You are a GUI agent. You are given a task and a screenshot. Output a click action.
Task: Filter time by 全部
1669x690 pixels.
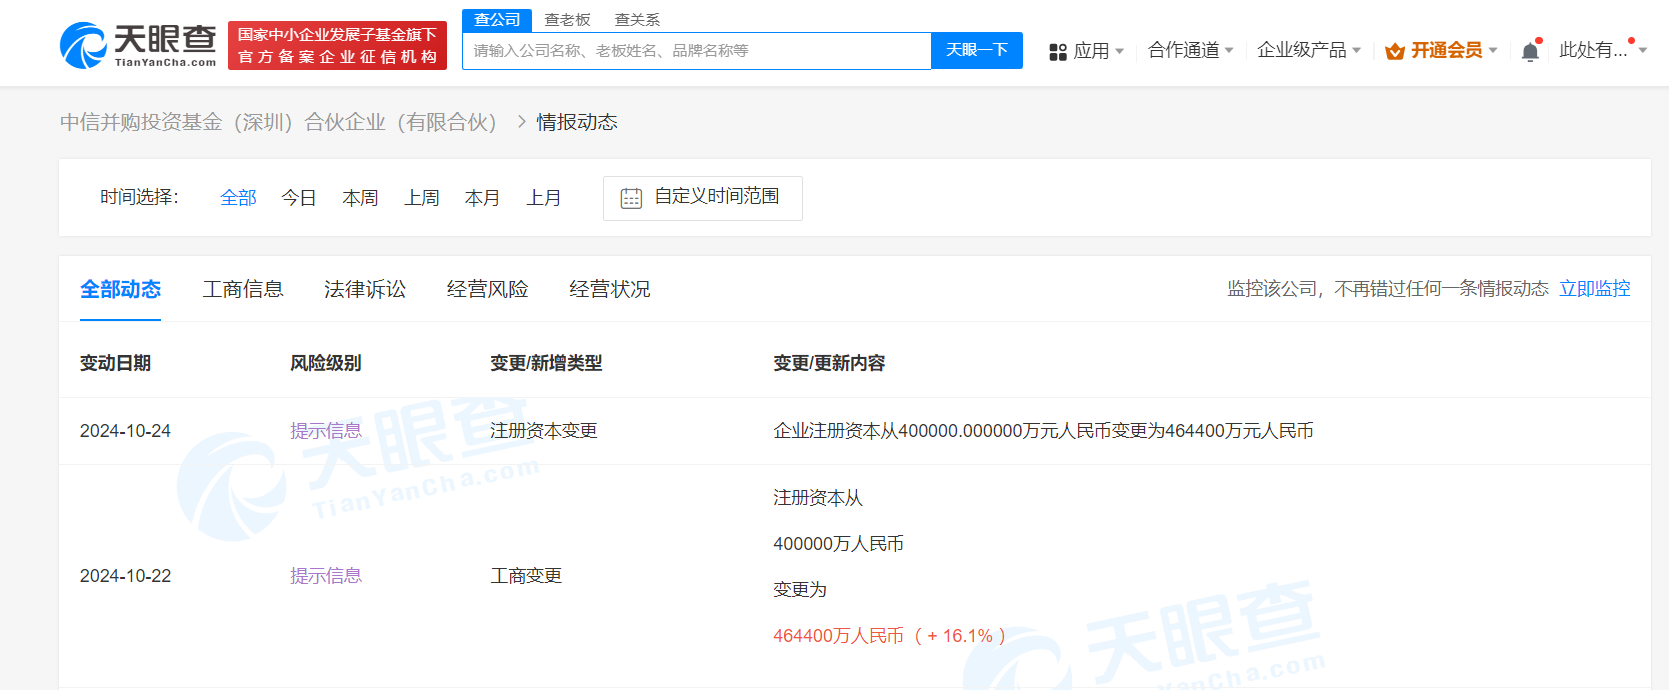(238, 198)
